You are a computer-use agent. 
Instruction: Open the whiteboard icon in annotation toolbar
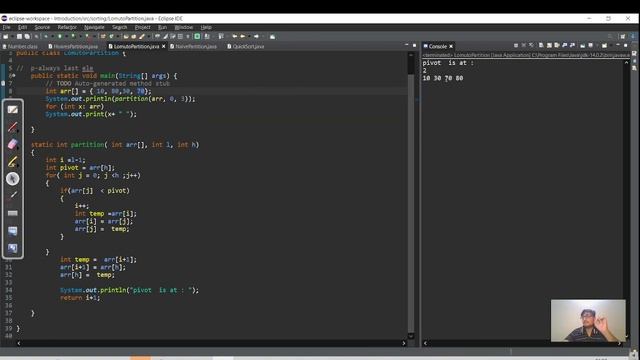[x=13, y=109]
